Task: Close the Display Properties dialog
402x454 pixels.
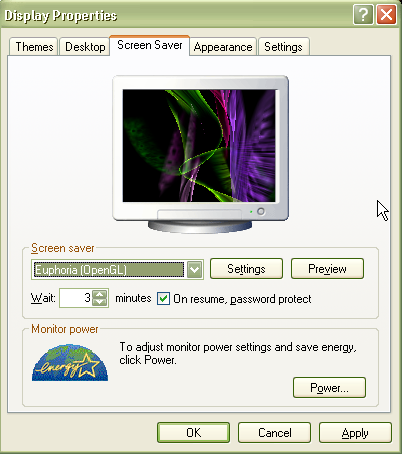Action: click(x=386, y=15)
